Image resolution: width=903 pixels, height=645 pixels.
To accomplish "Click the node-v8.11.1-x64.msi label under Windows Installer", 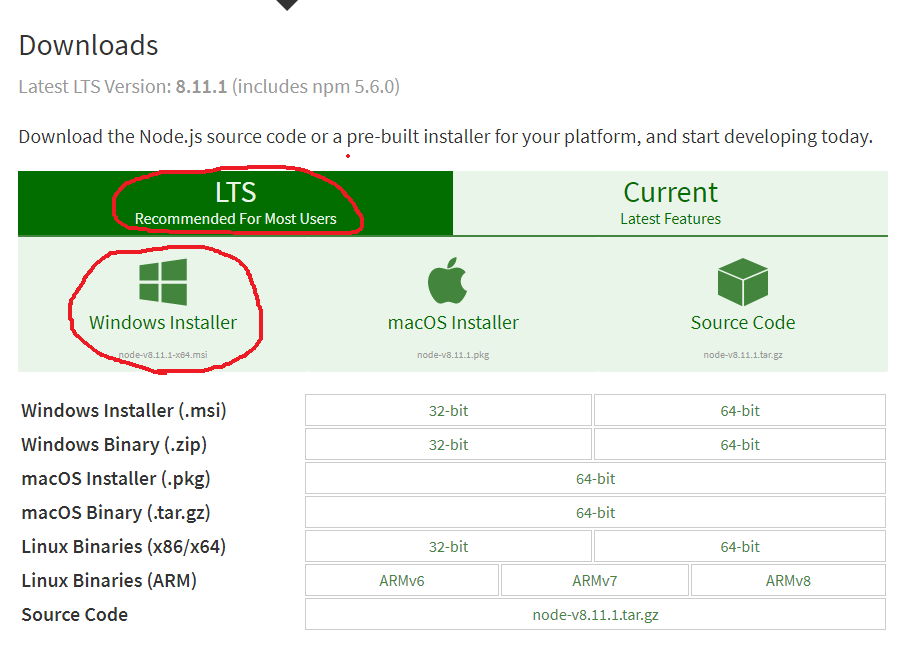I will 162,352.
